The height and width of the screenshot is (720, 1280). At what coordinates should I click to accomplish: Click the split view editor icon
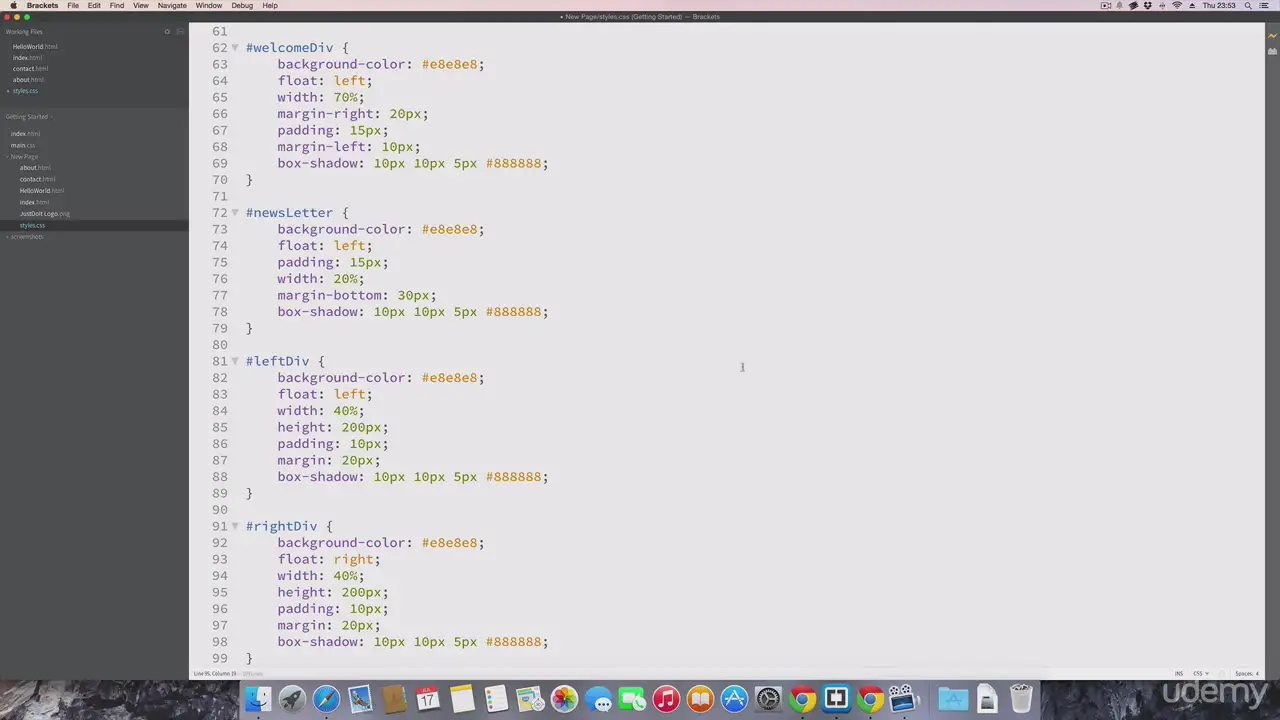coord(180,32)
